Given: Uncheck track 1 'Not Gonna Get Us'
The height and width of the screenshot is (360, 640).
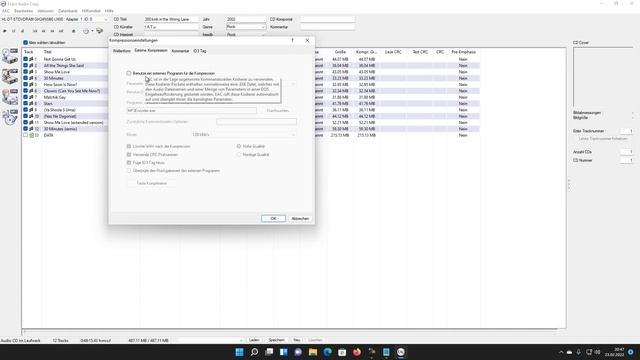Looking at the screenshot, I should coord(25,59).
